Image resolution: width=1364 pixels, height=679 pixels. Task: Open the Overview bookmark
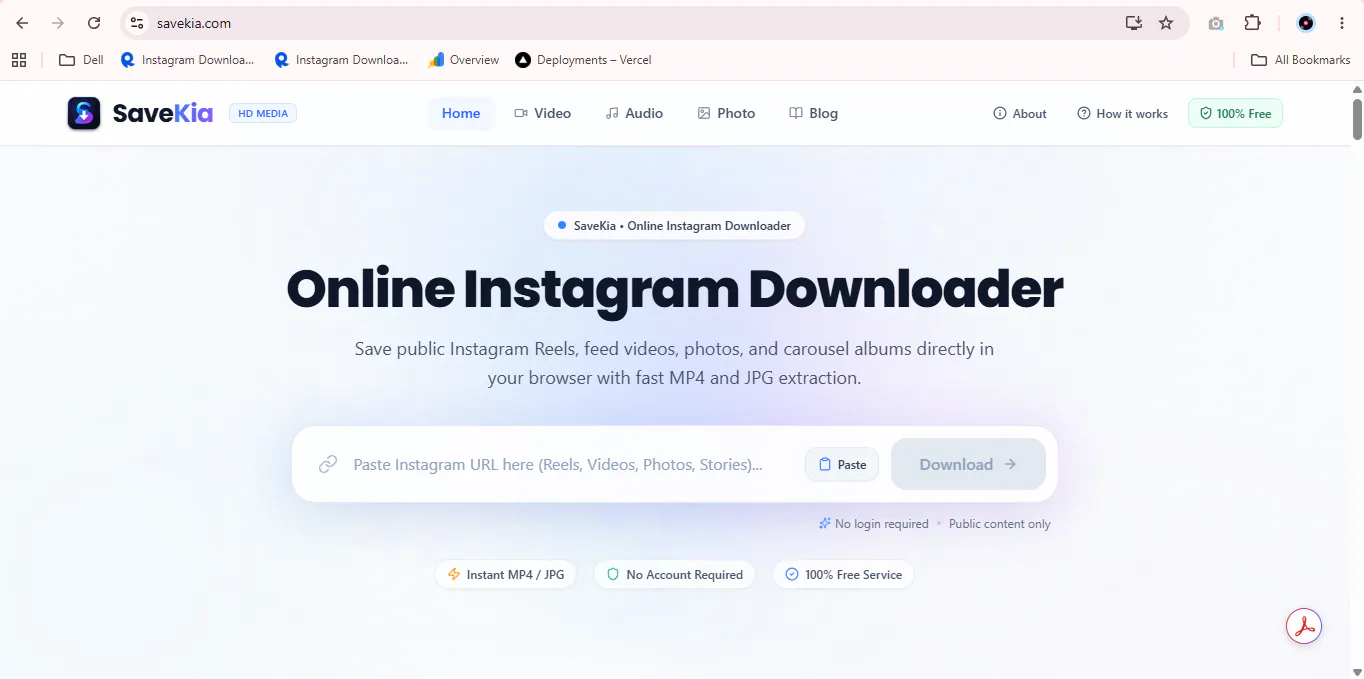(464, 60)
